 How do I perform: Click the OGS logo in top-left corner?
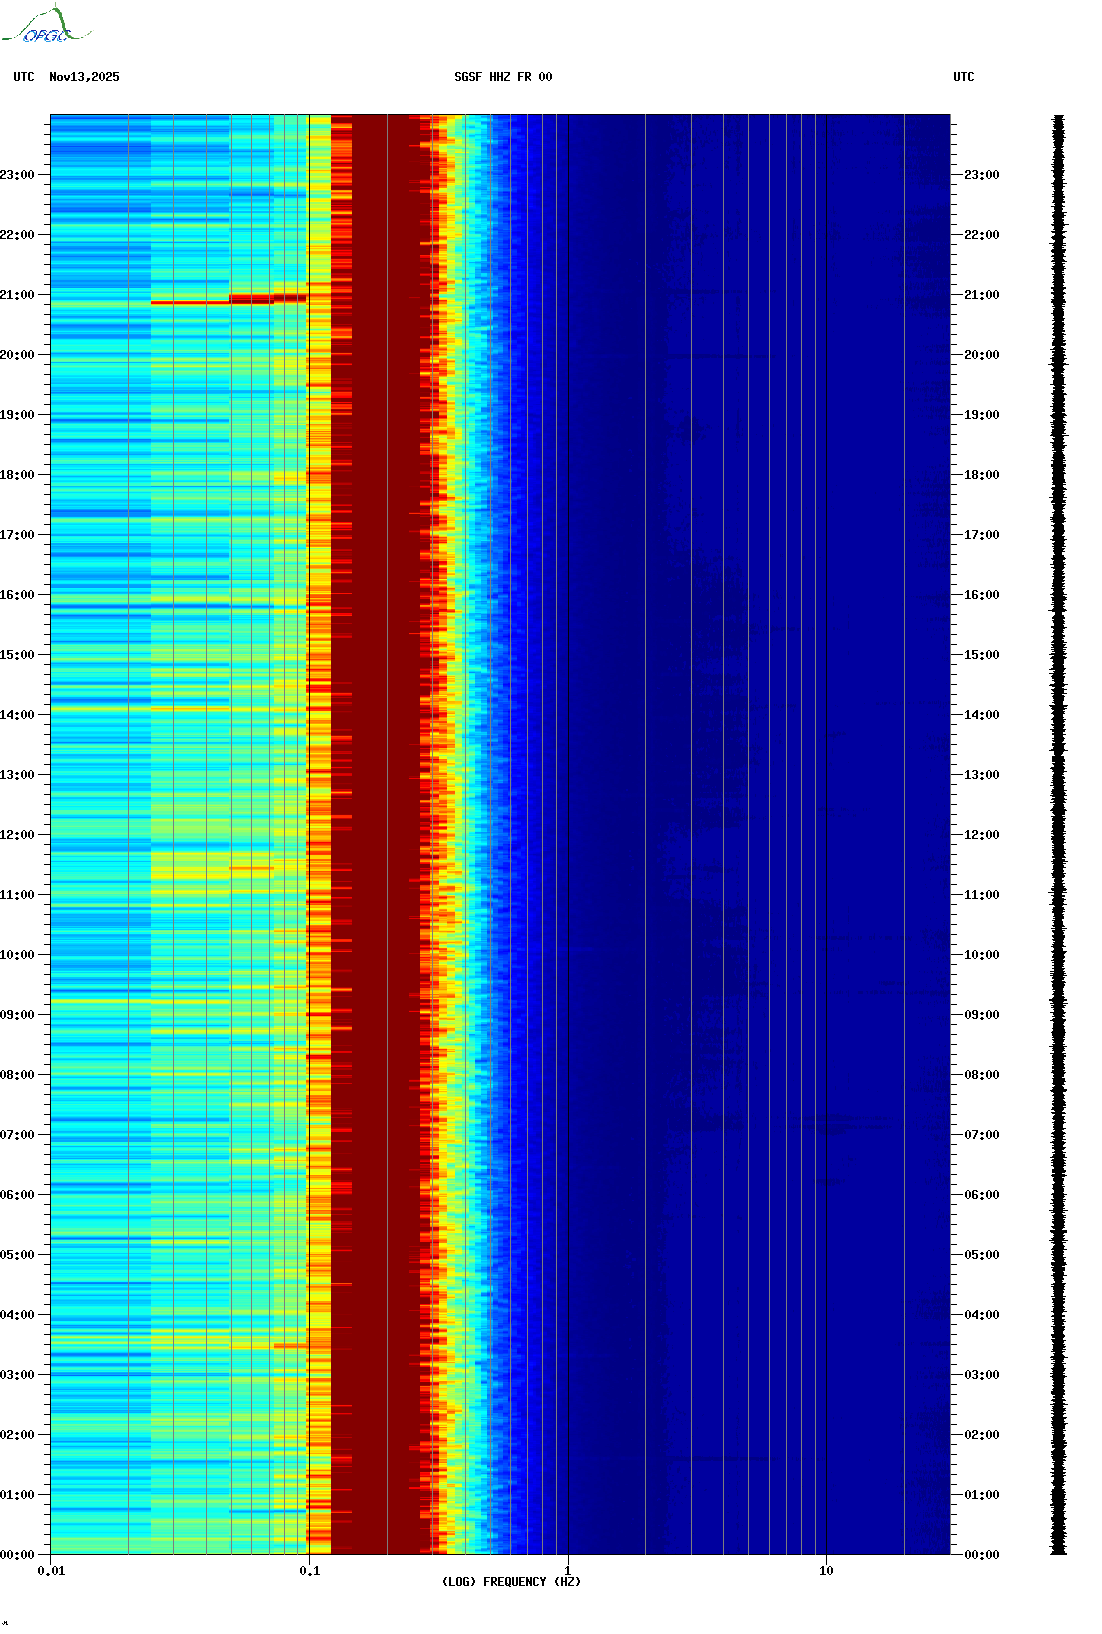pos(45,26)
